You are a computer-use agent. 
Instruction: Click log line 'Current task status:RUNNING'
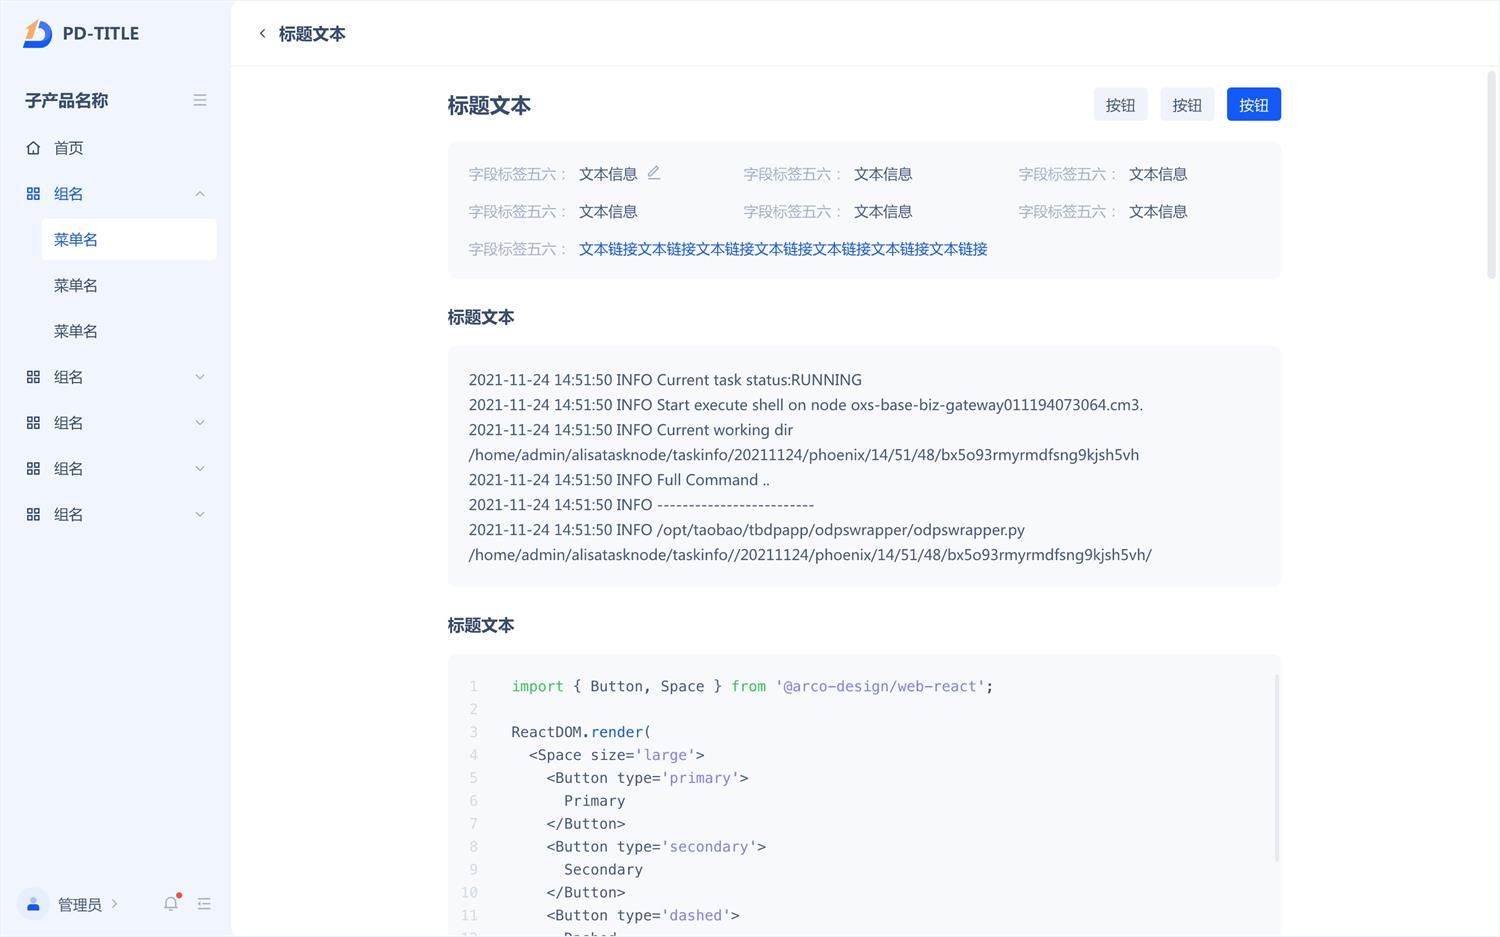[665, 380]
